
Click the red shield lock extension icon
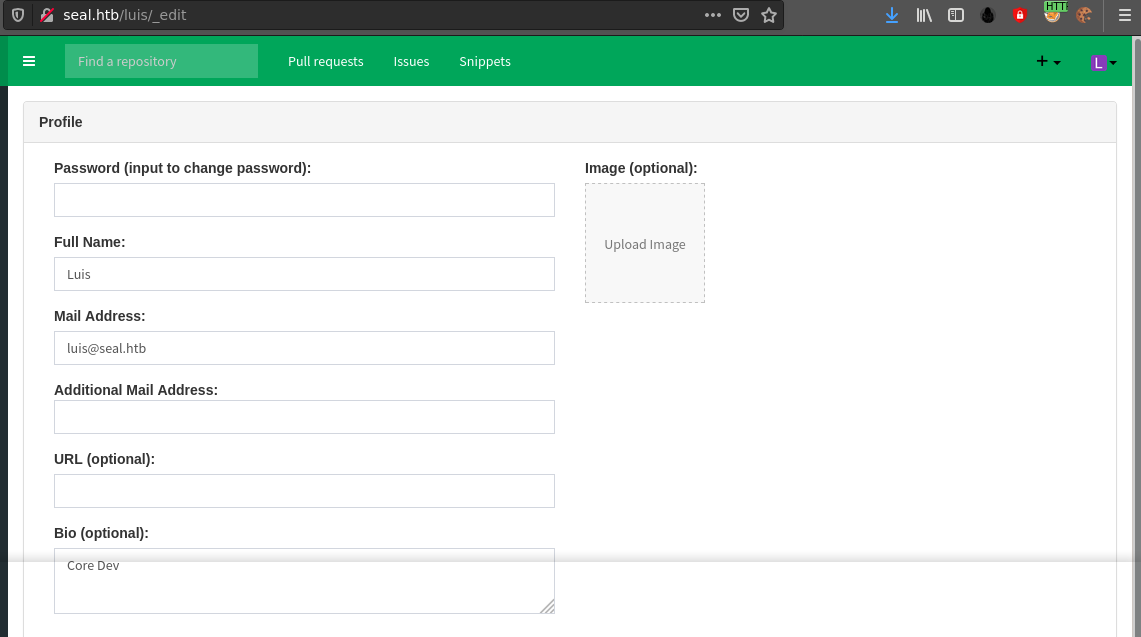[1020, 15]
